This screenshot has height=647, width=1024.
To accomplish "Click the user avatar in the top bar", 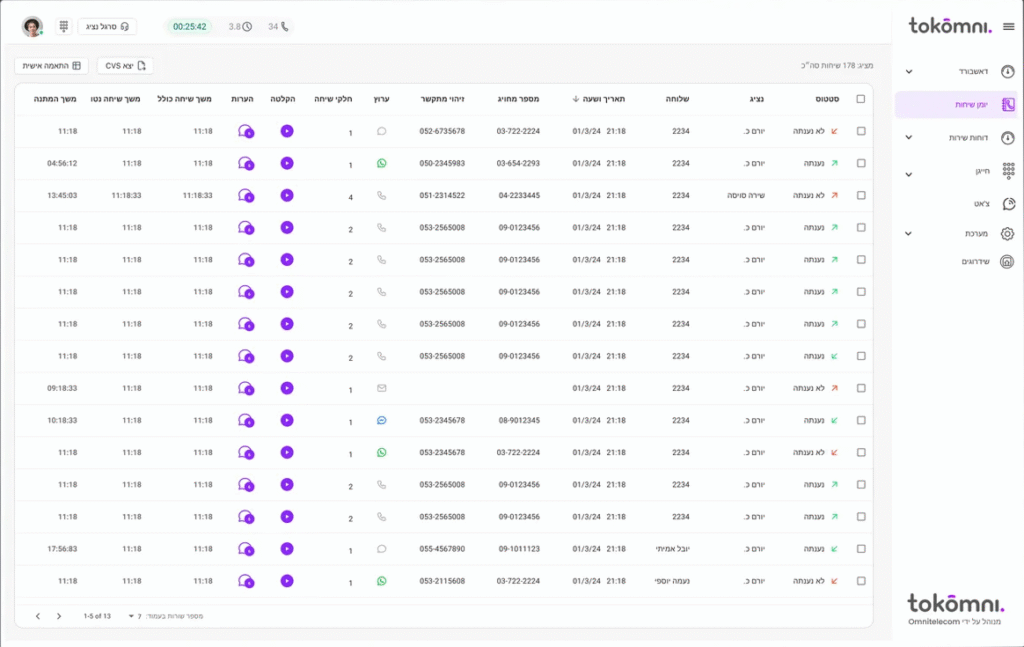I will [x=33, y=27].
